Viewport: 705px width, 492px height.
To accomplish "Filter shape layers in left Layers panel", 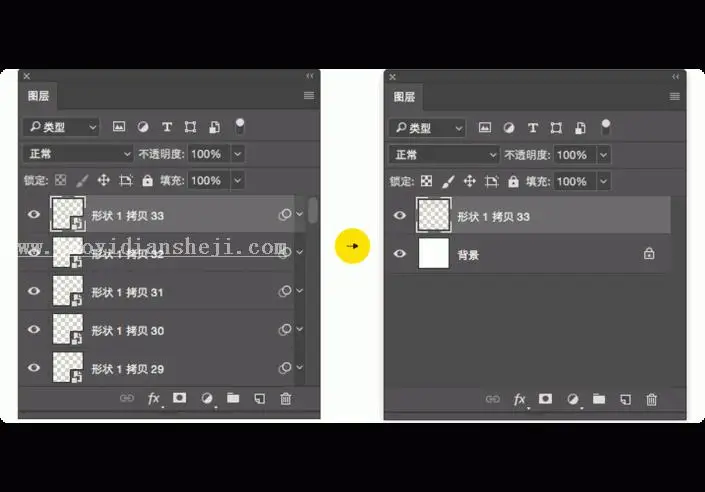I will pos(190,127).
